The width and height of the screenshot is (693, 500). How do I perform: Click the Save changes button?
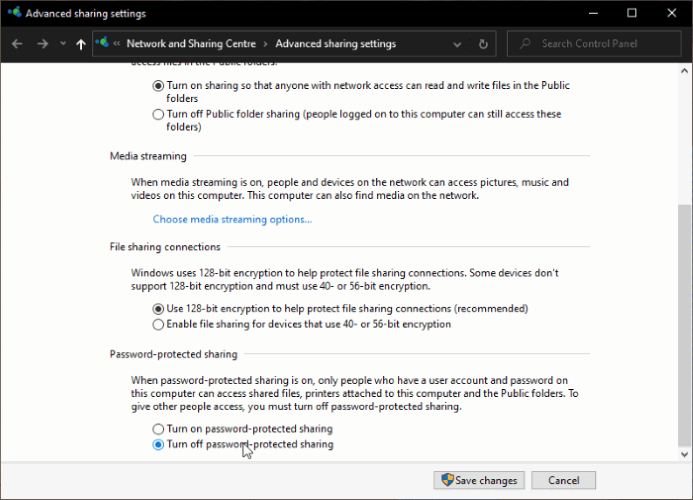(x=479, y=481)
